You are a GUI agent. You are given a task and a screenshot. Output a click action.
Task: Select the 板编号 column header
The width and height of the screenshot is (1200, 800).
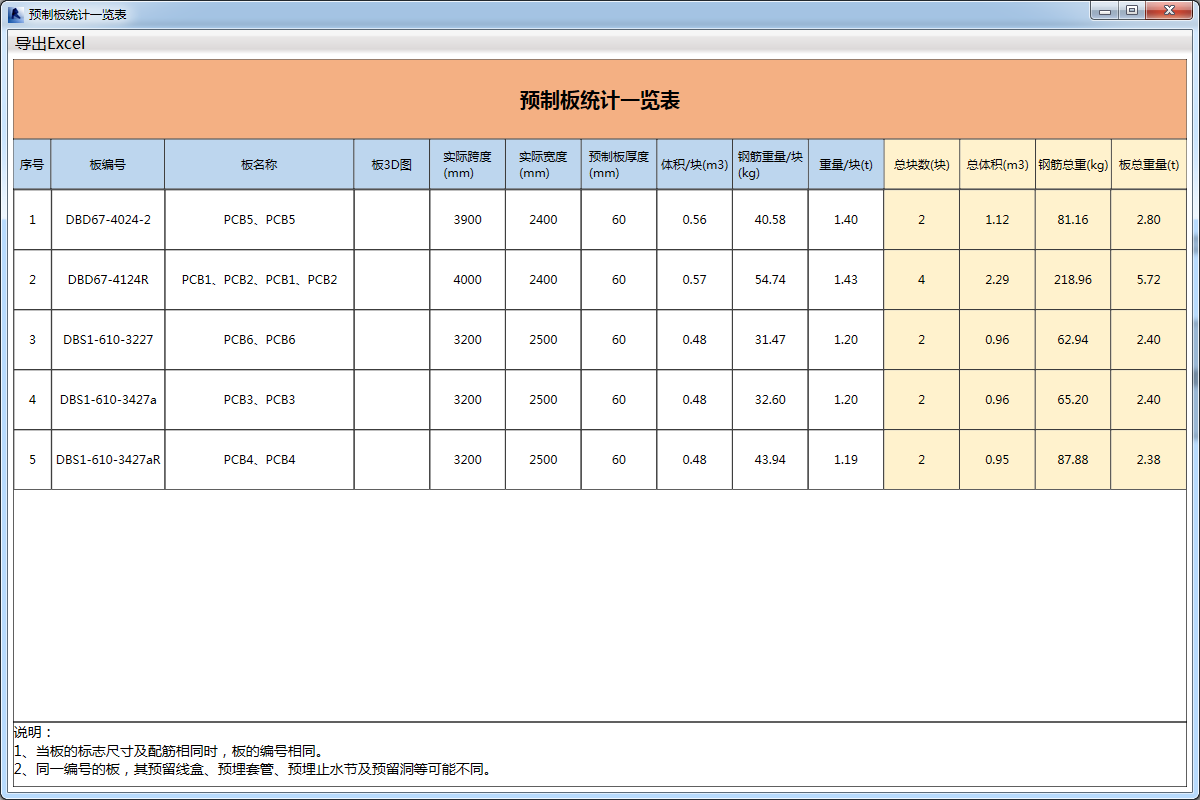point(108,165)
